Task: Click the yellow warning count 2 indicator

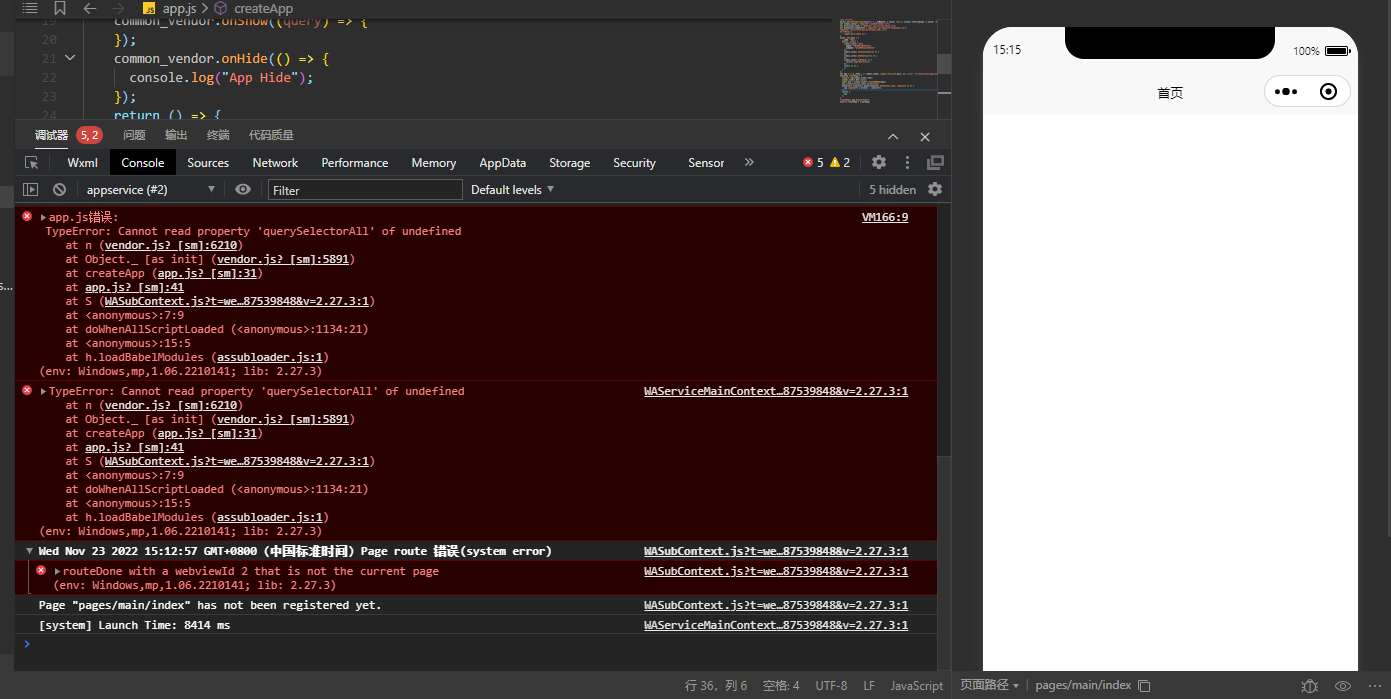Action: click(840, 162)
